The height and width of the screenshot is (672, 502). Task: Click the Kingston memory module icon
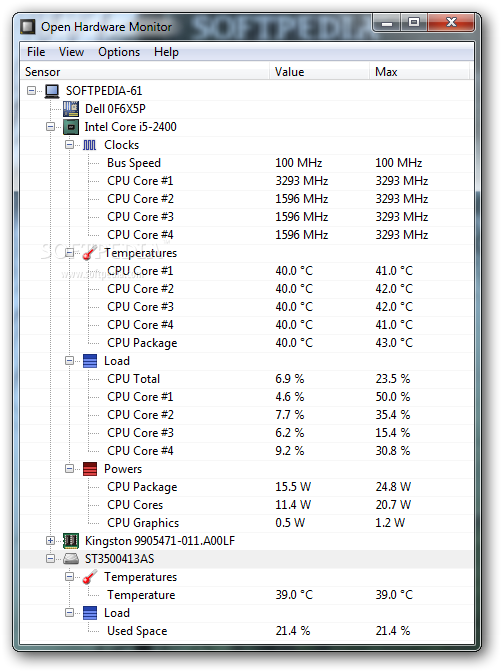point(71,541)
